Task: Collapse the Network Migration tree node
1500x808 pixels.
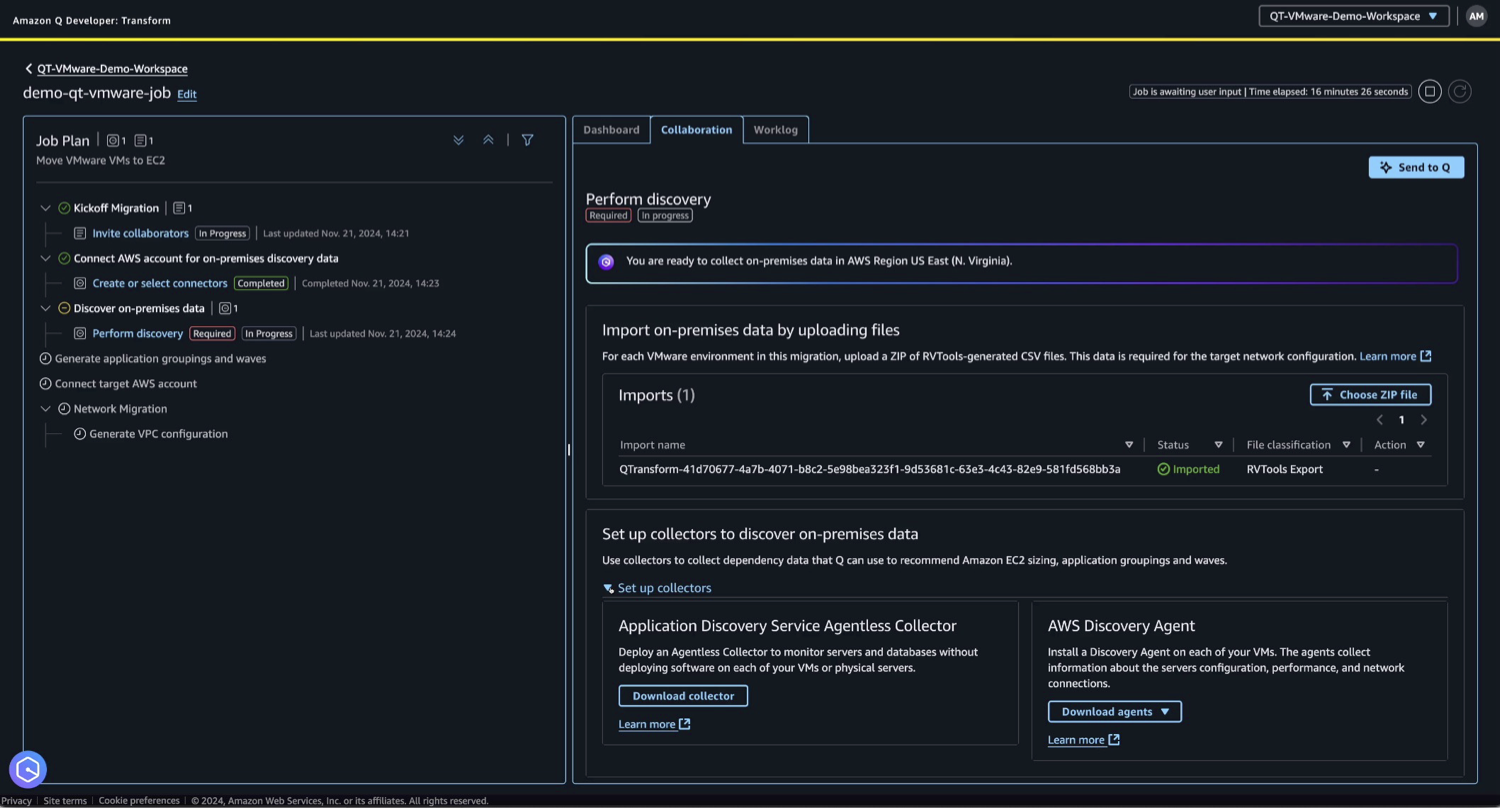Action: pyautogui.click(x=45, y=409)
